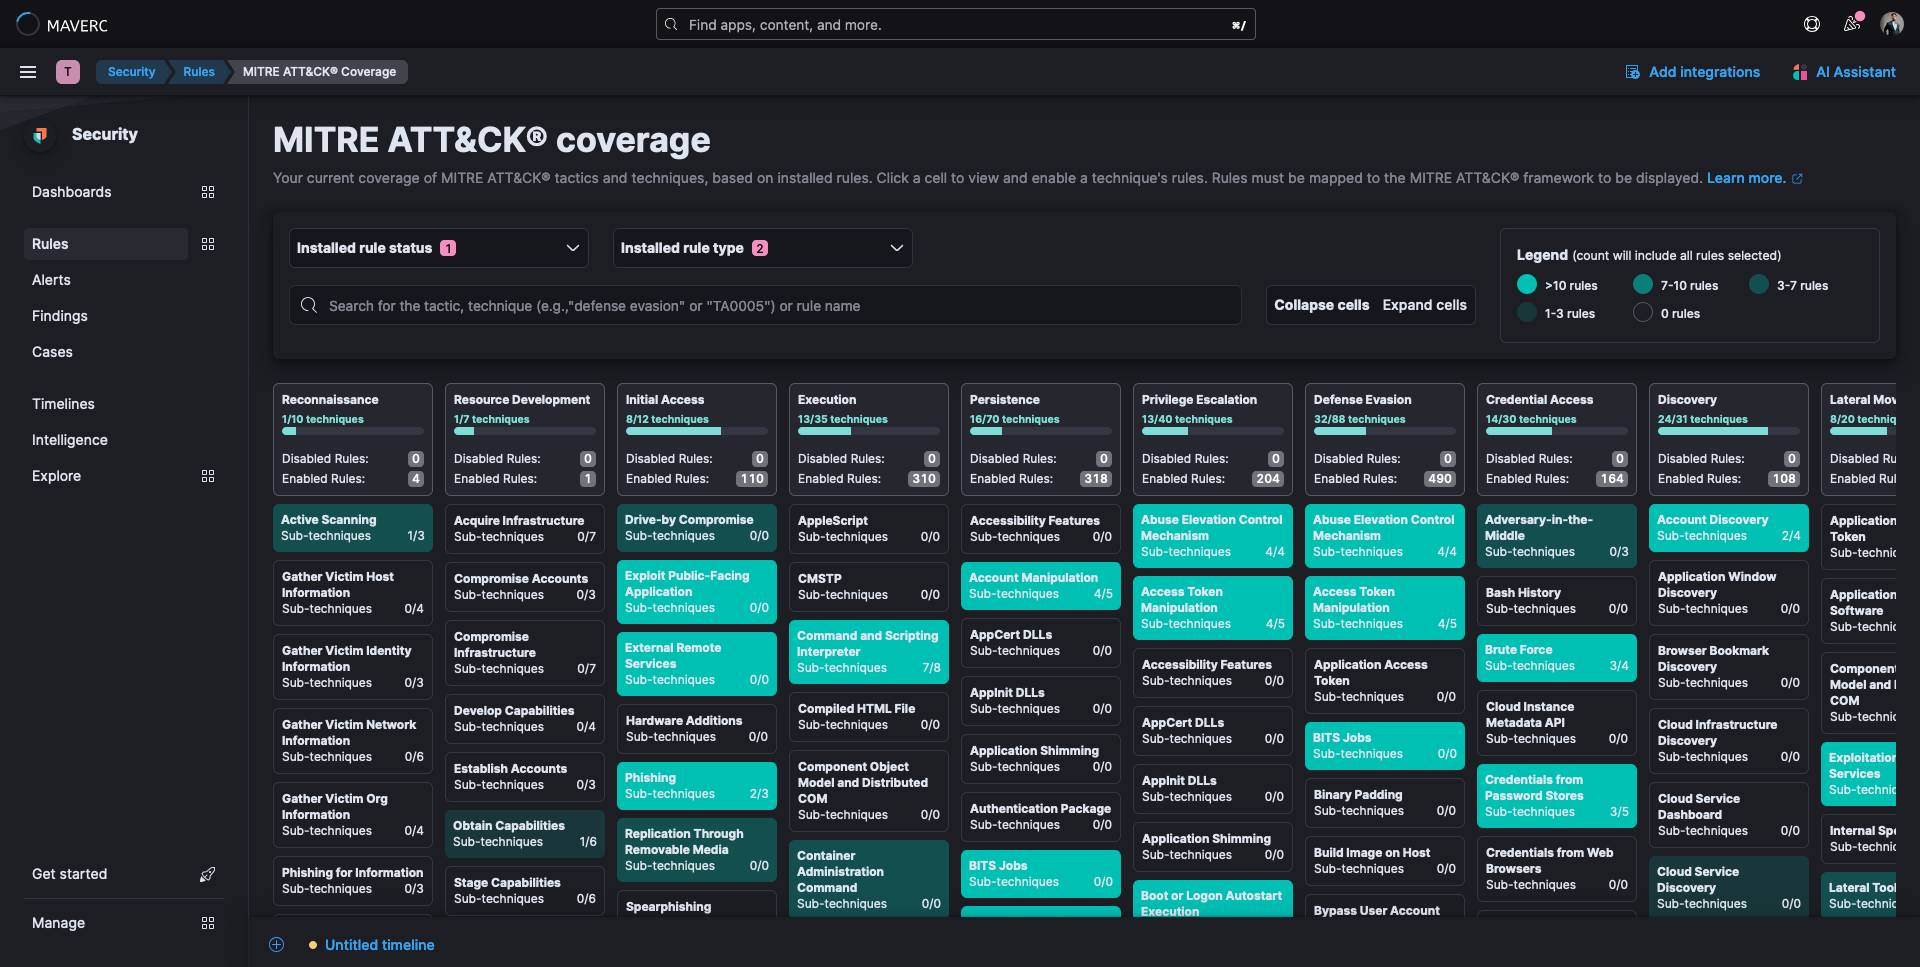Click the 0 rules legend swatch
Screen dimensions: 1920x967
pyautogui.click(x=1643, y=313)
